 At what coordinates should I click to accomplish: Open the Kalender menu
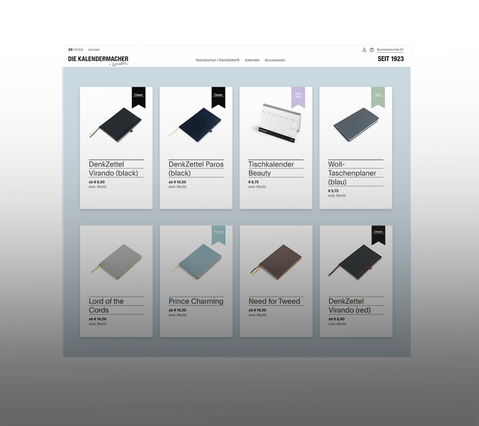click(252, 60)
